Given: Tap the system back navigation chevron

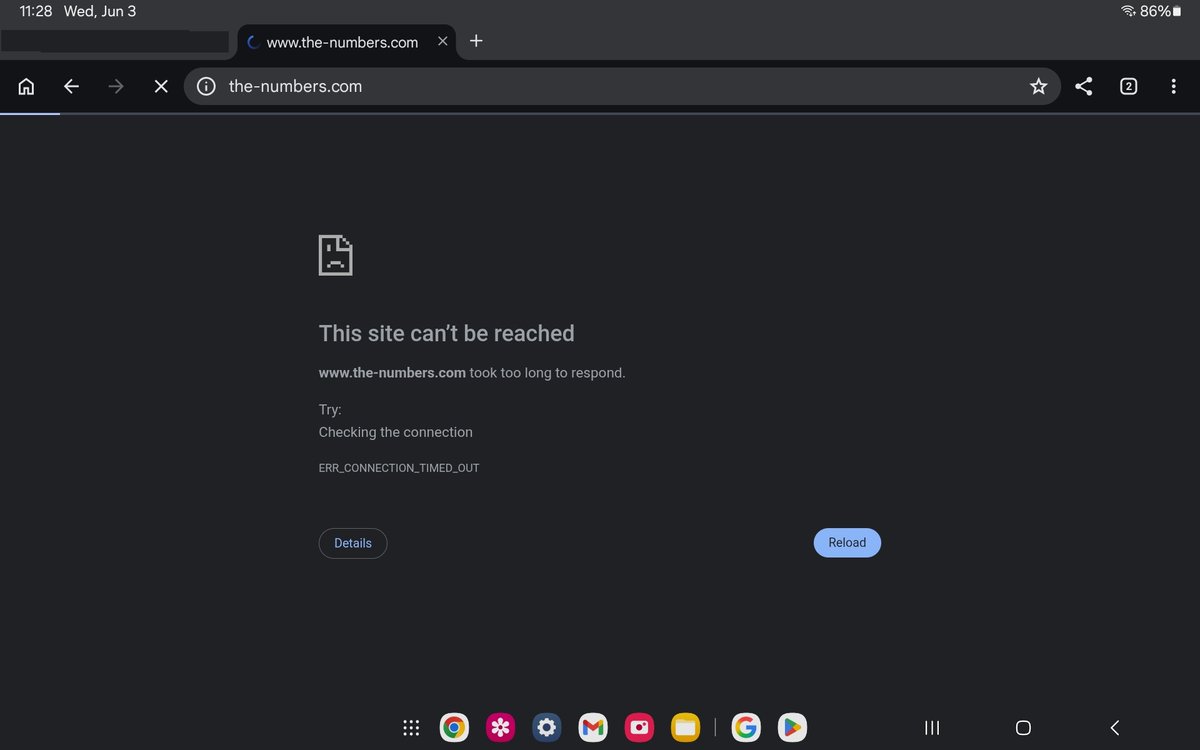Looking at the screenshot, I should tap(1114, 728).
